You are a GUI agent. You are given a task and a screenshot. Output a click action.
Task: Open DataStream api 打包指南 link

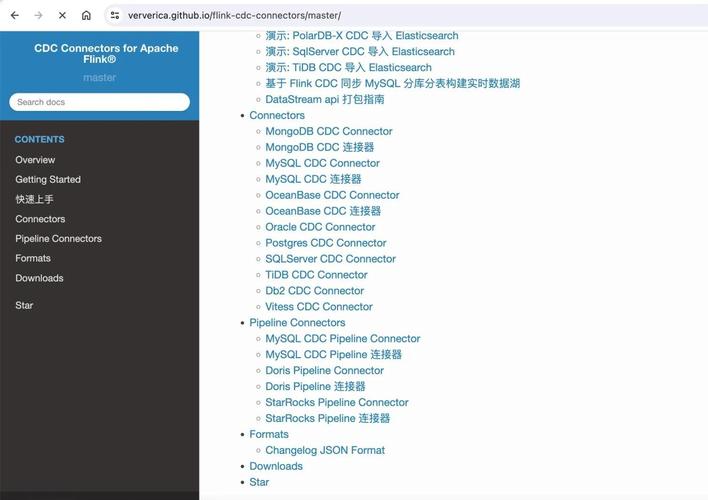(x=325, y=99)
